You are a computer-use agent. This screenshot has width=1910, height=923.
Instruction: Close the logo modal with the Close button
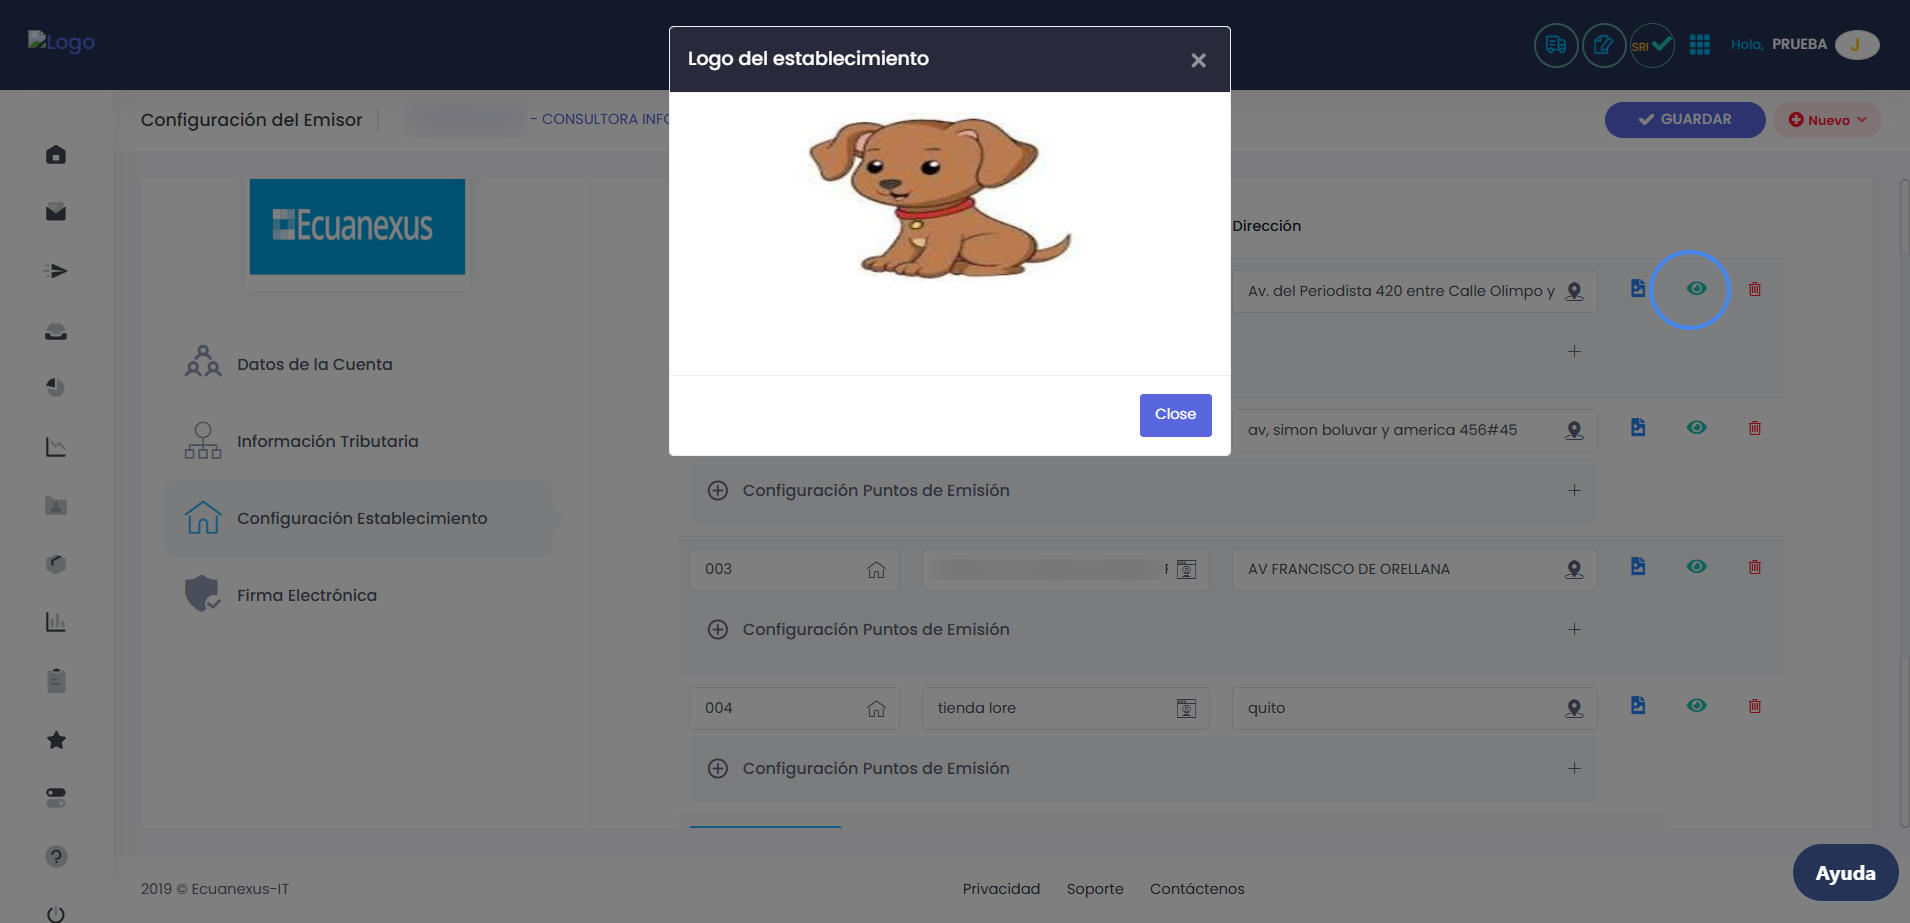point(1174,414)
